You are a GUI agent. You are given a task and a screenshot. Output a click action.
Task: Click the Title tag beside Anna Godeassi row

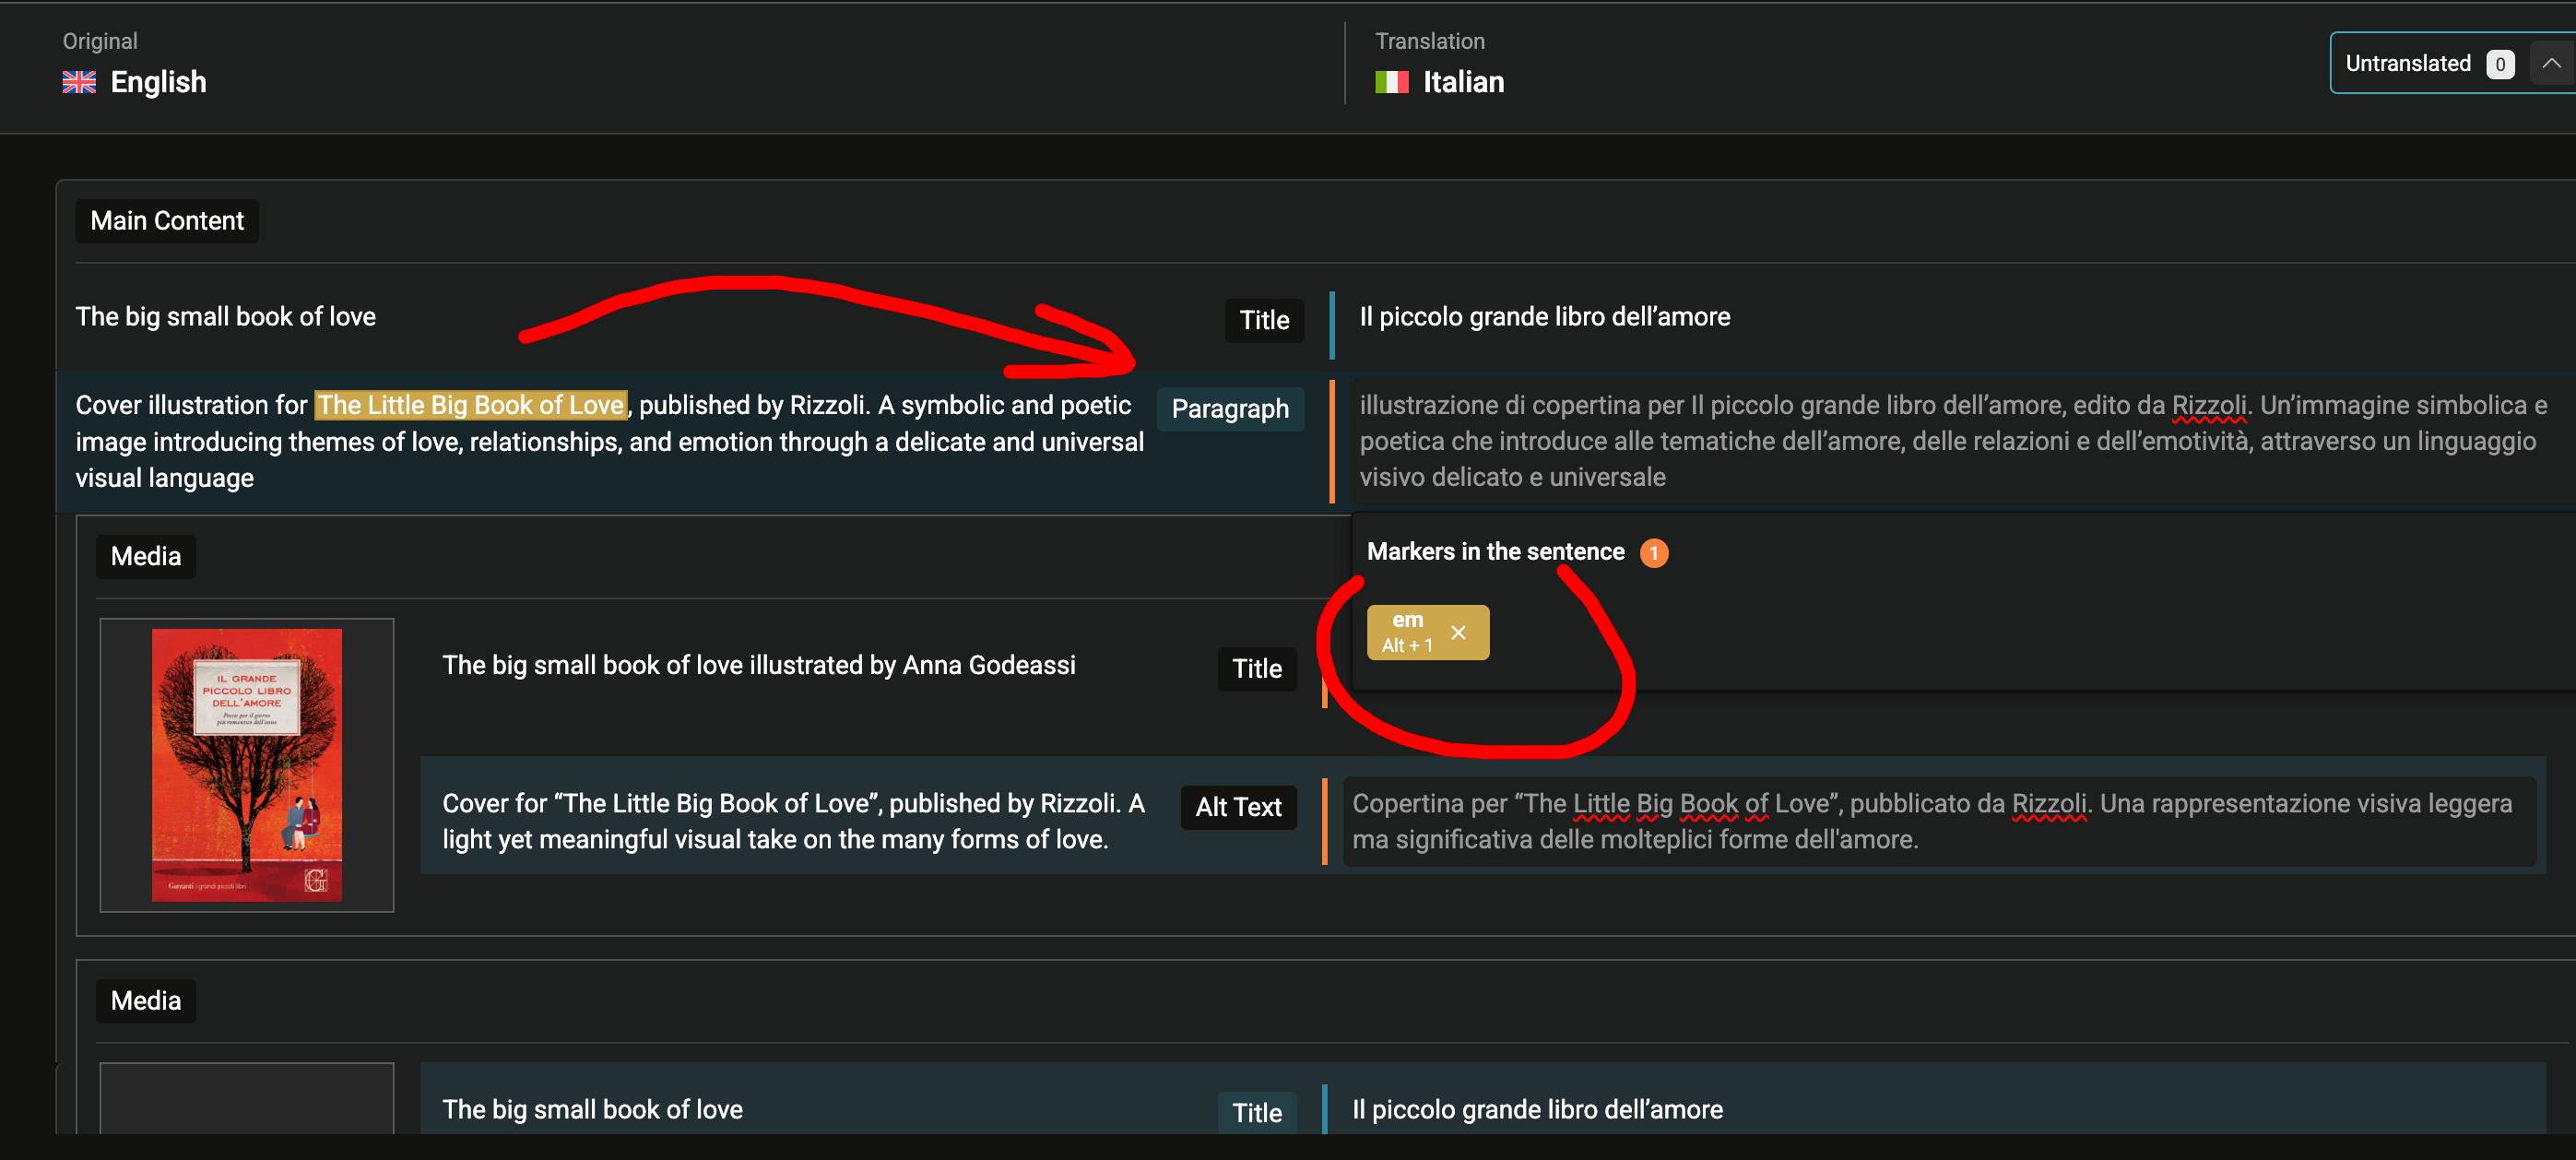click(1257, 669)
